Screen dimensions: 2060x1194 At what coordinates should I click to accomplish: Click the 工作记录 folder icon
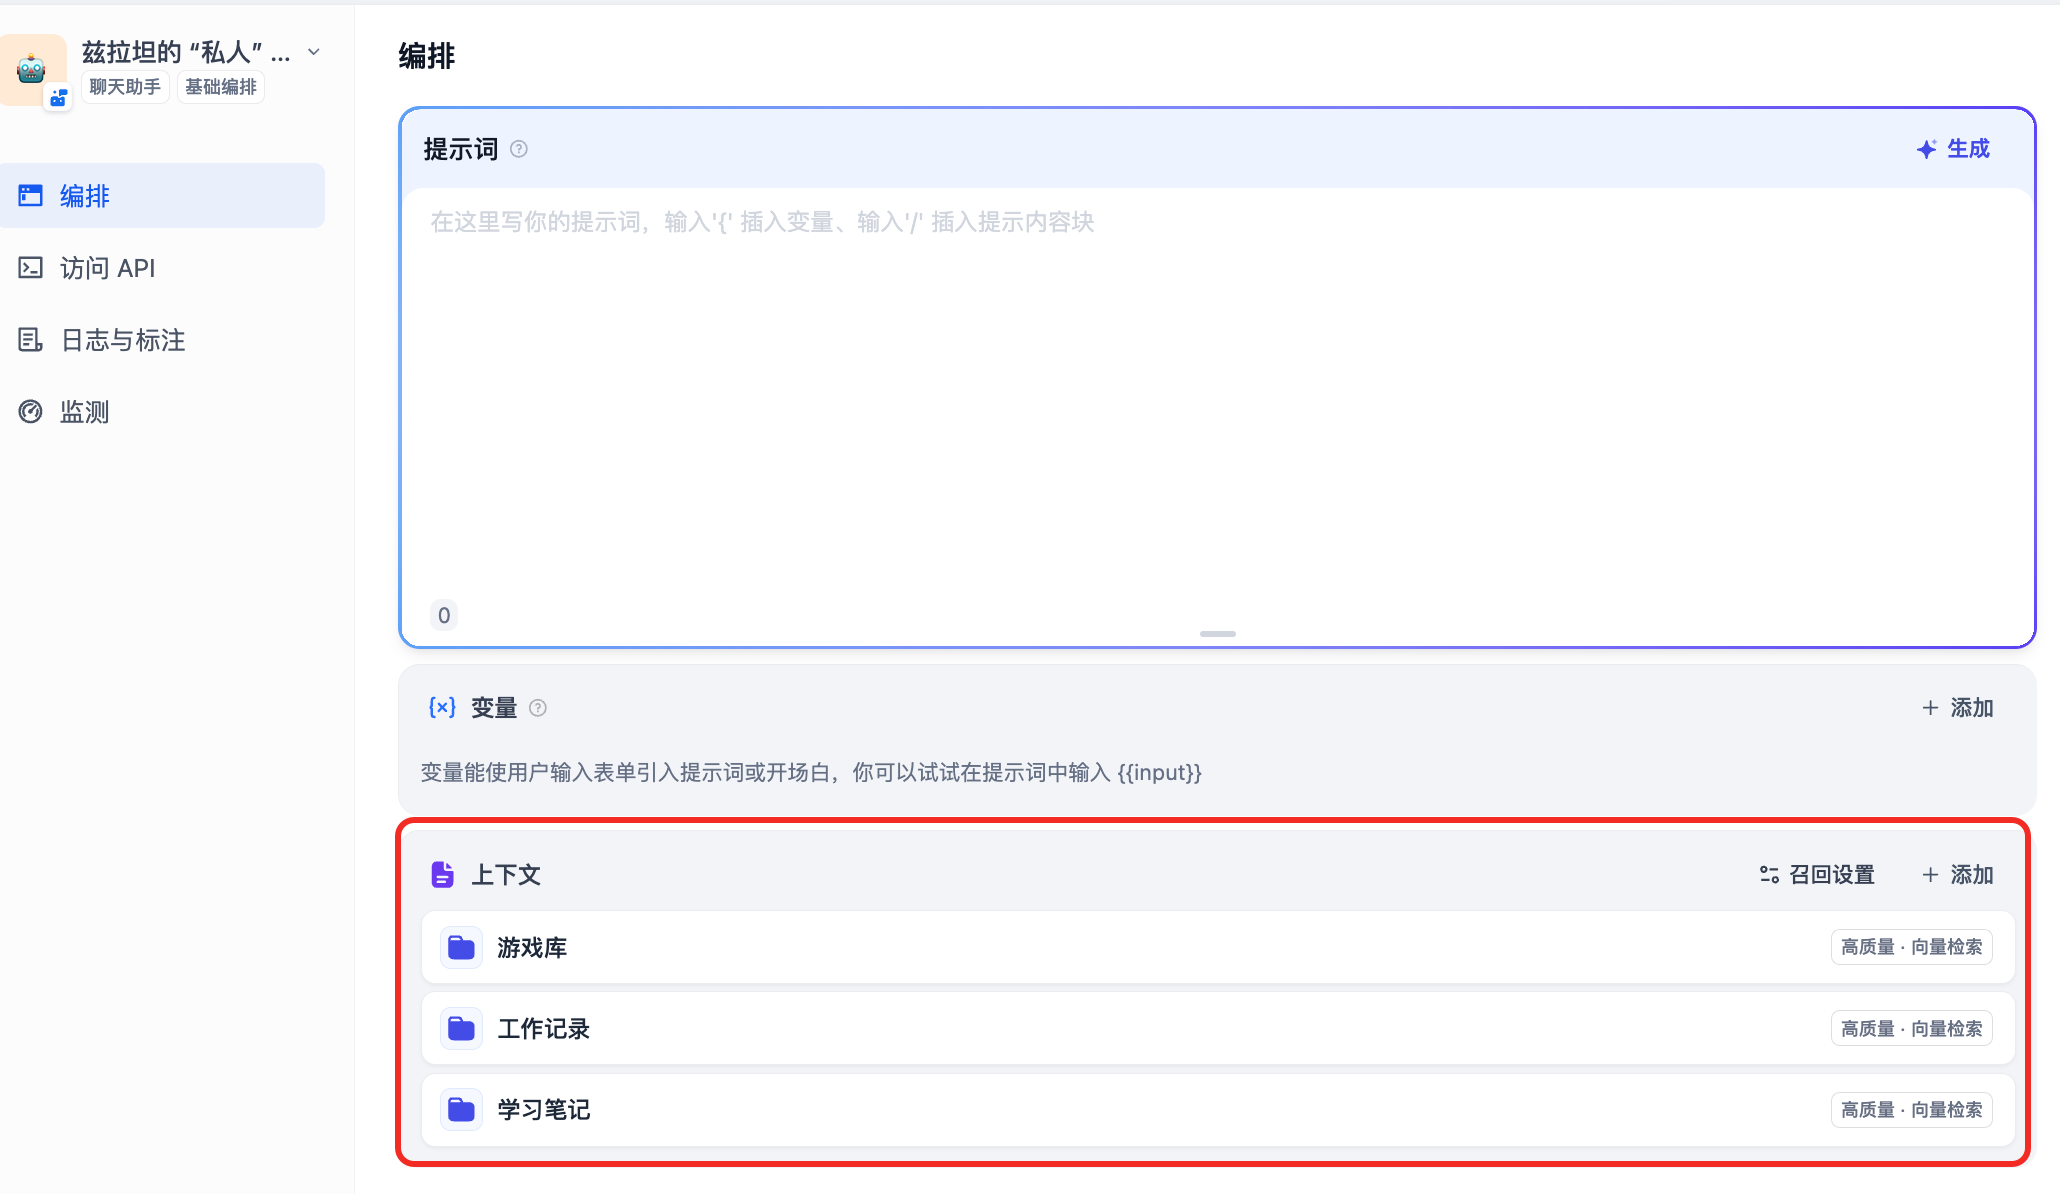click(461, 1029)
